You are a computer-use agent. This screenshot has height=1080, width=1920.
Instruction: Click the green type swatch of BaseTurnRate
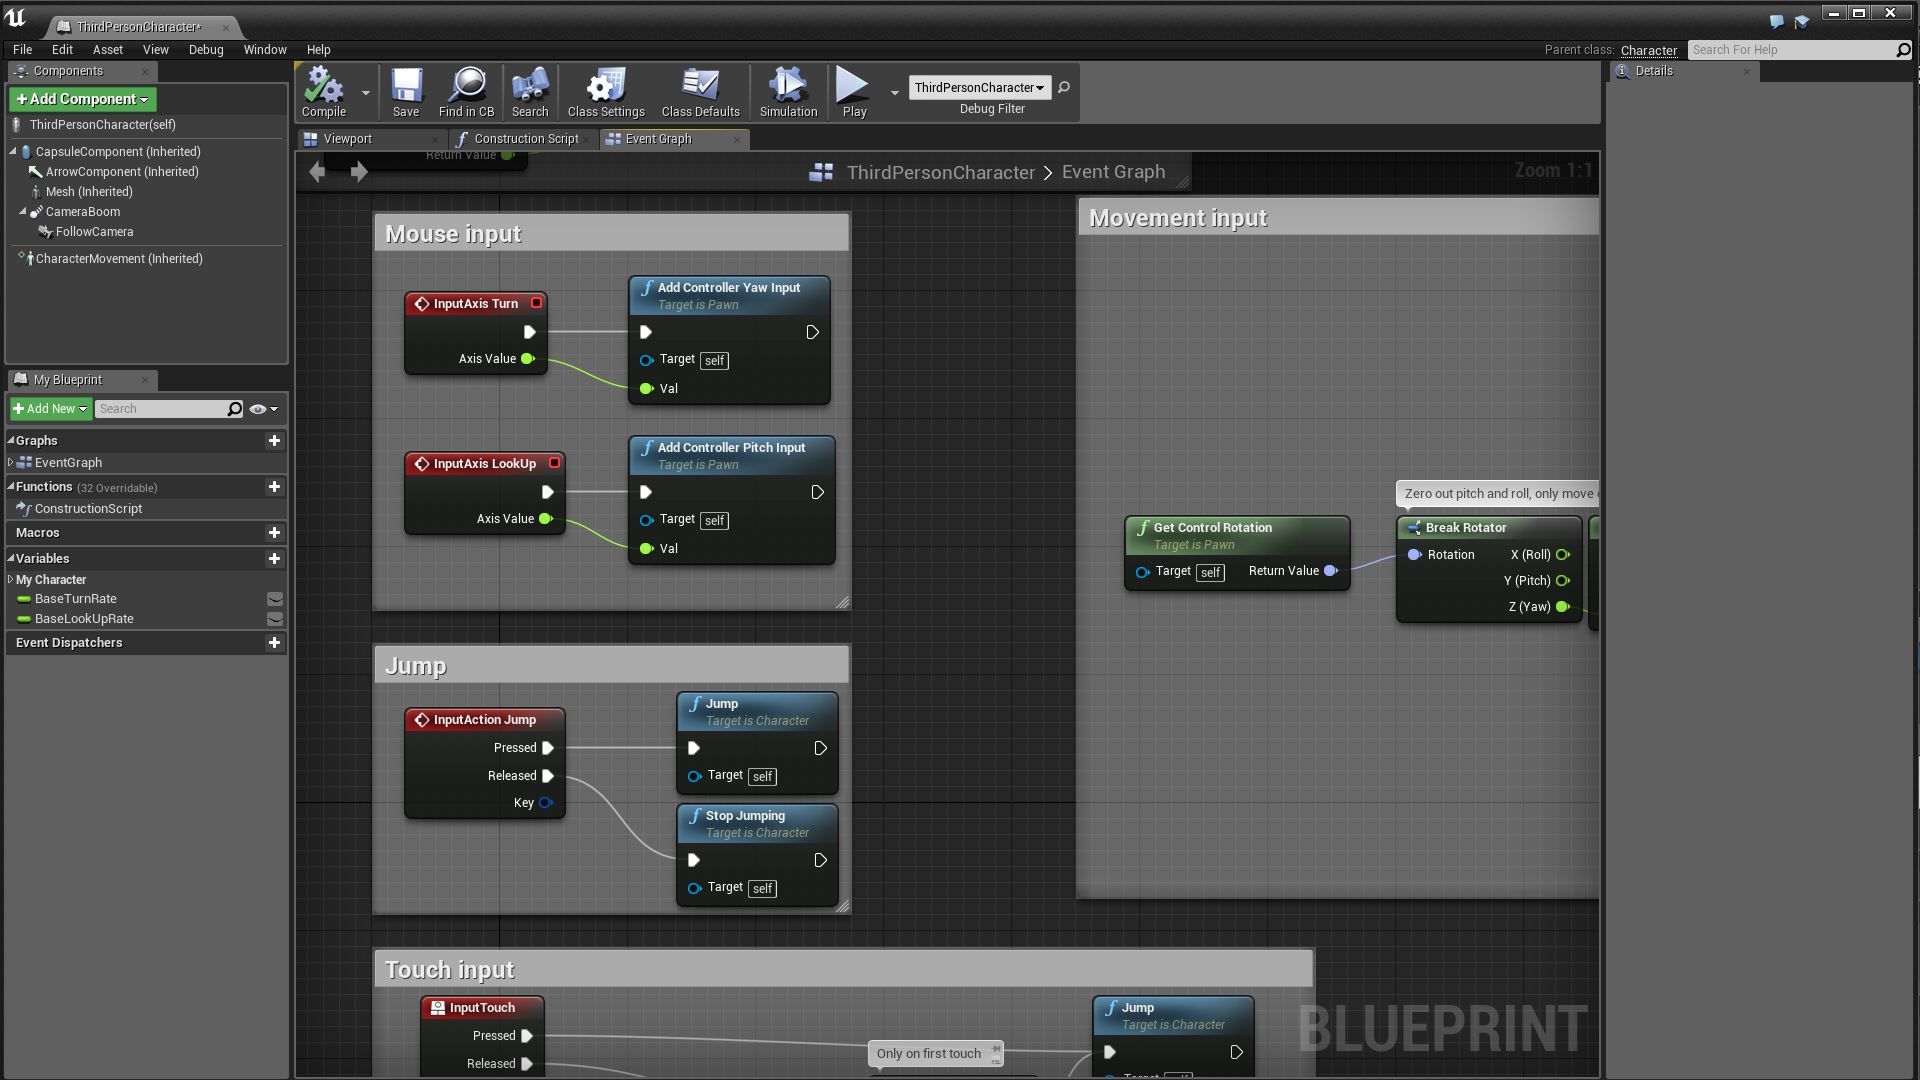pyautogui.click(x=23, y=599)
